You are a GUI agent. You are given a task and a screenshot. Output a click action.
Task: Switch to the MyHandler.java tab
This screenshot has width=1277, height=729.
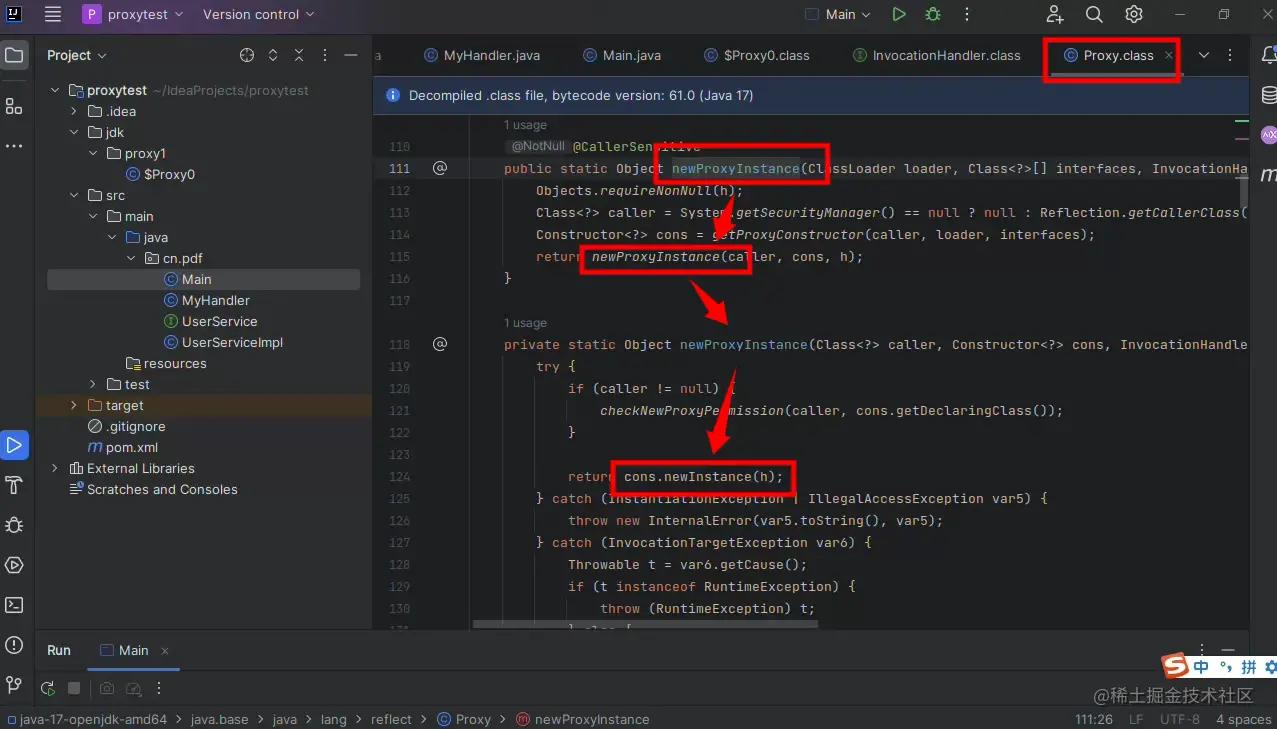490,55
